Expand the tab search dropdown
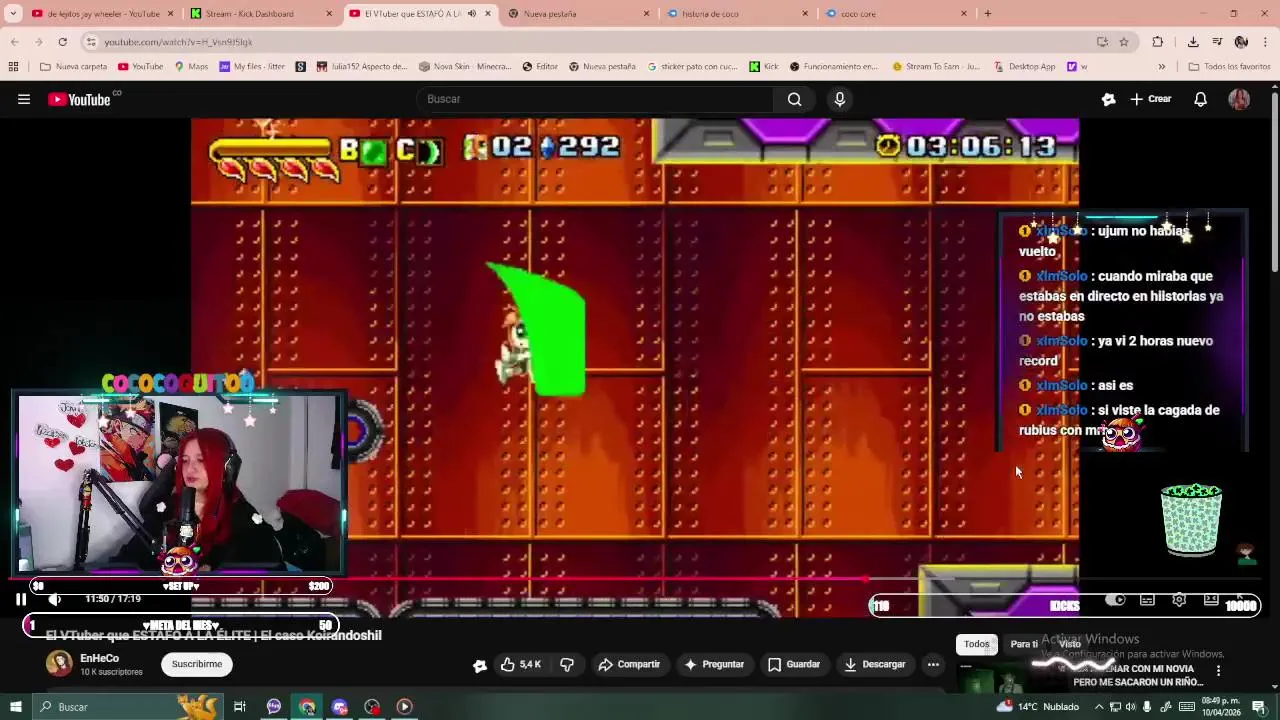The image size is (1280, 720). [13, 14]
